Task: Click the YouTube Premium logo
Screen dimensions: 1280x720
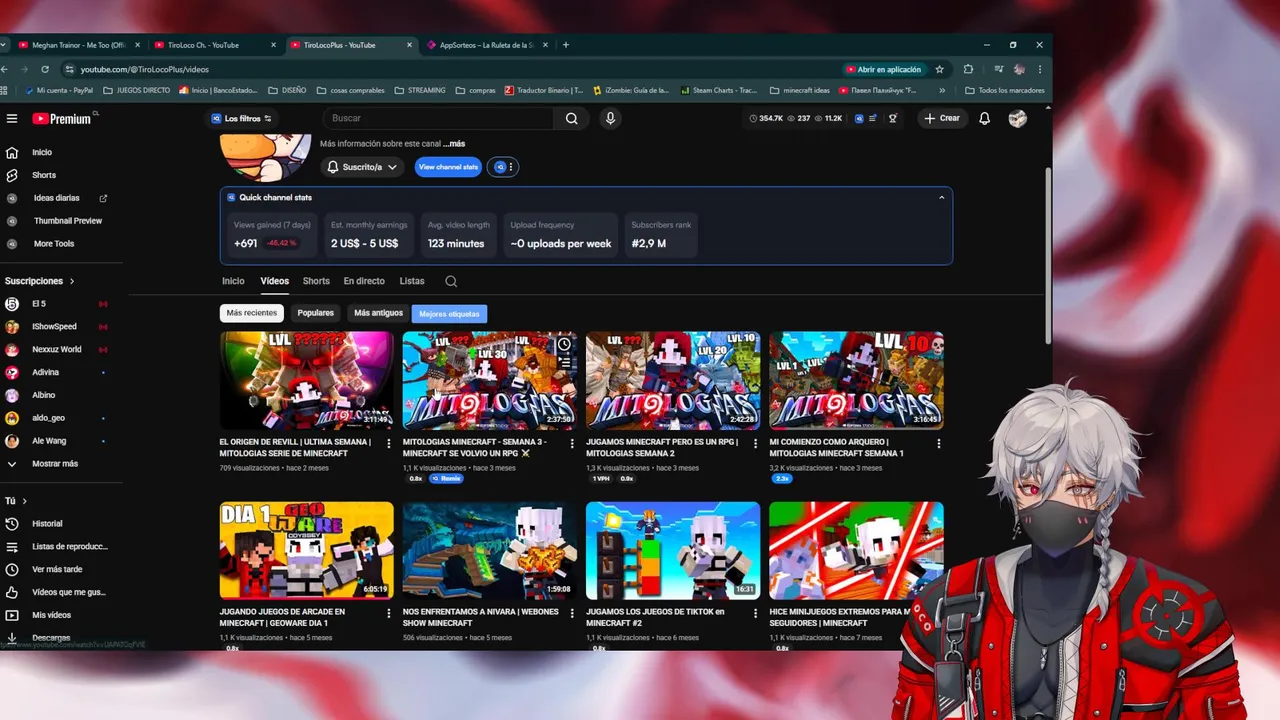Action: pyautogui.click(x=62, y=118)
